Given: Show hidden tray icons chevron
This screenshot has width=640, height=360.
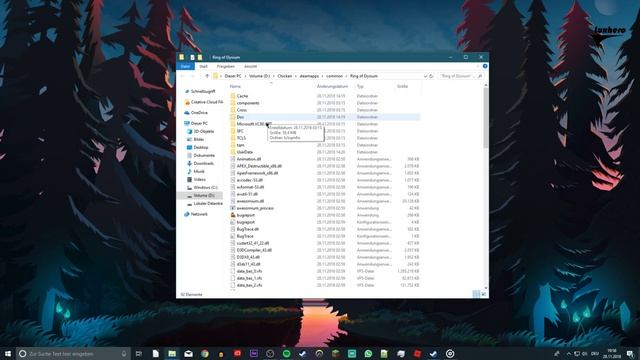Looking at the screenshot, I should 568,353.
